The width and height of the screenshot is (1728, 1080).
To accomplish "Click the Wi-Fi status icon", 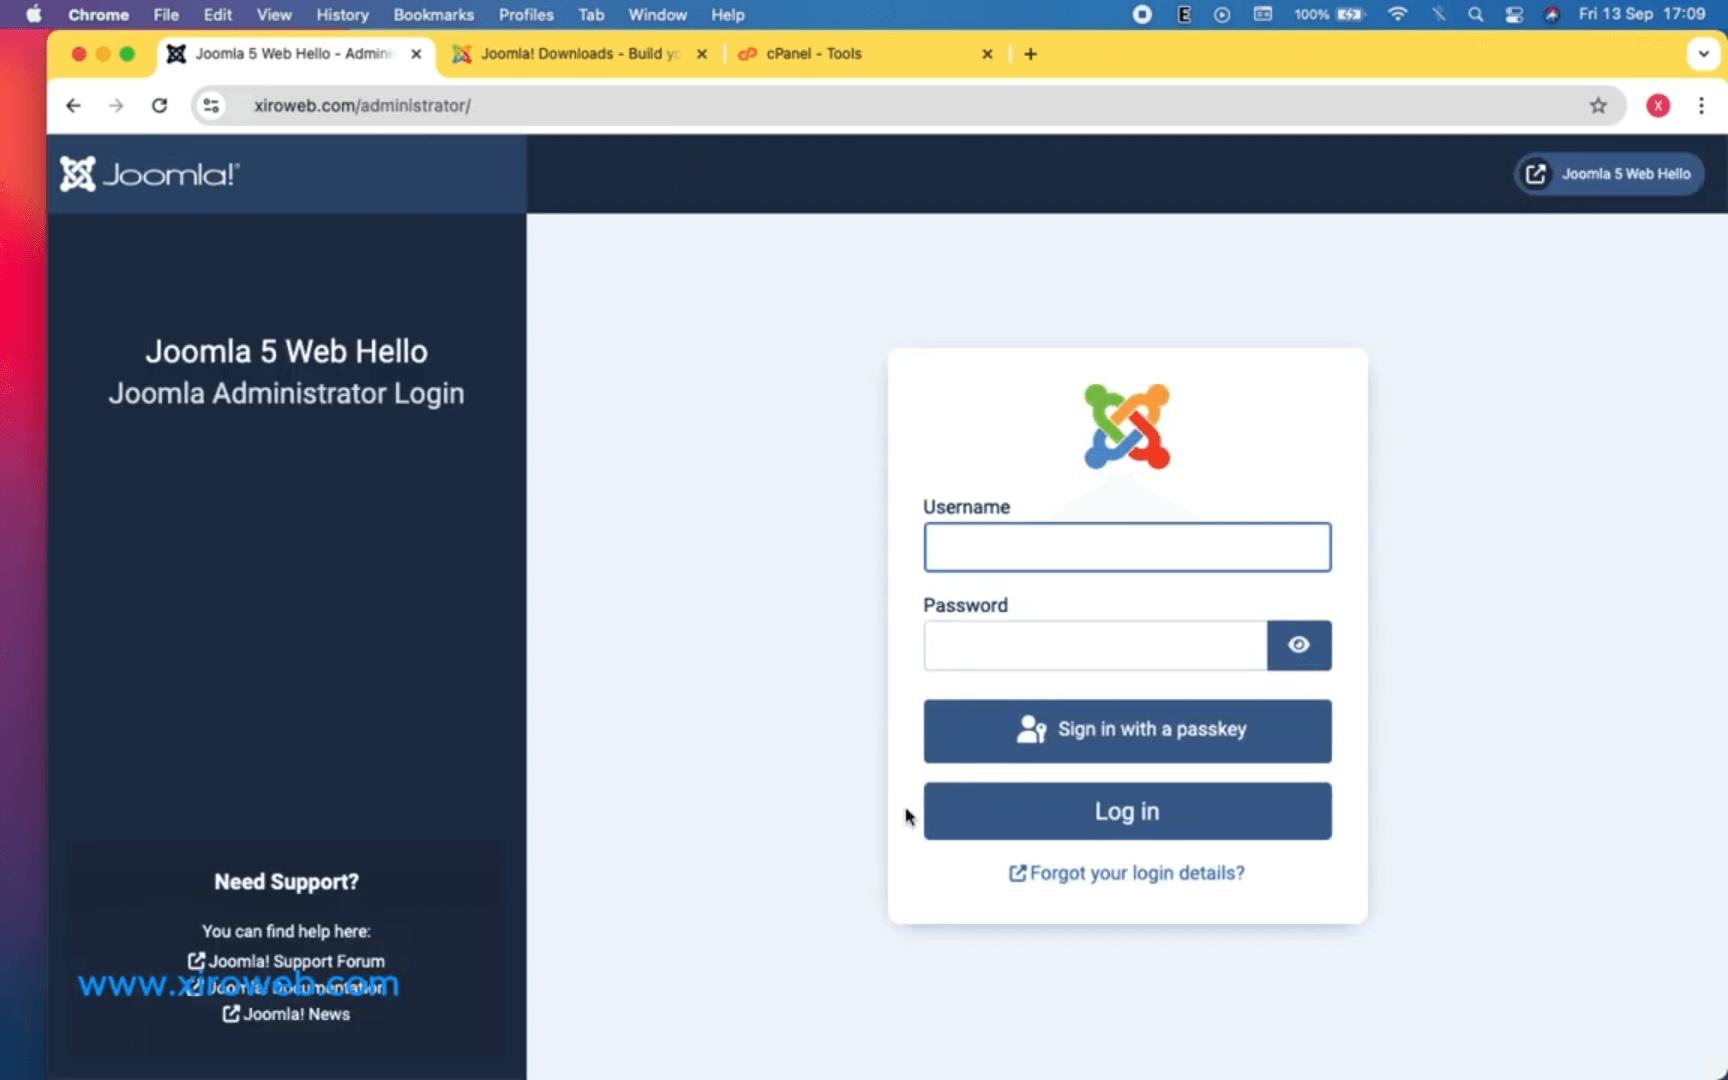I will [x=1398, y=14].
